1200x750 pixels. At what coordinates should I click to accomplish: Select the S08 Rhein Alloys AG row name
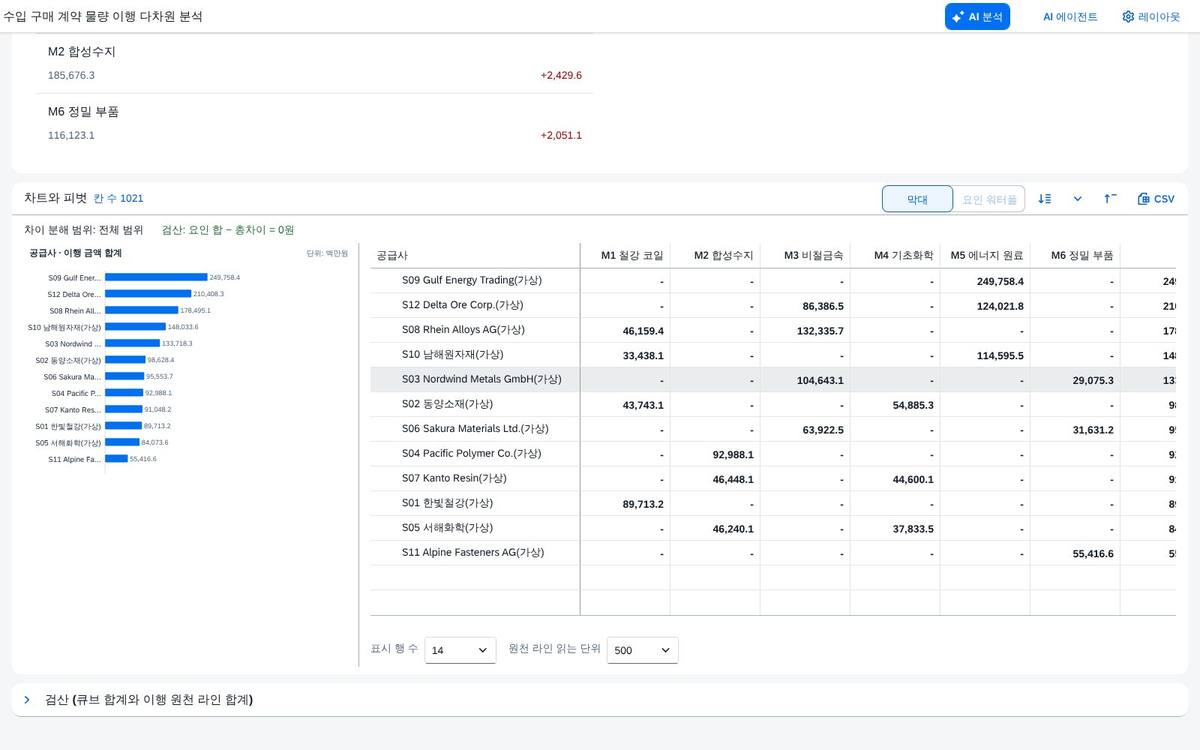pos(464,330)
